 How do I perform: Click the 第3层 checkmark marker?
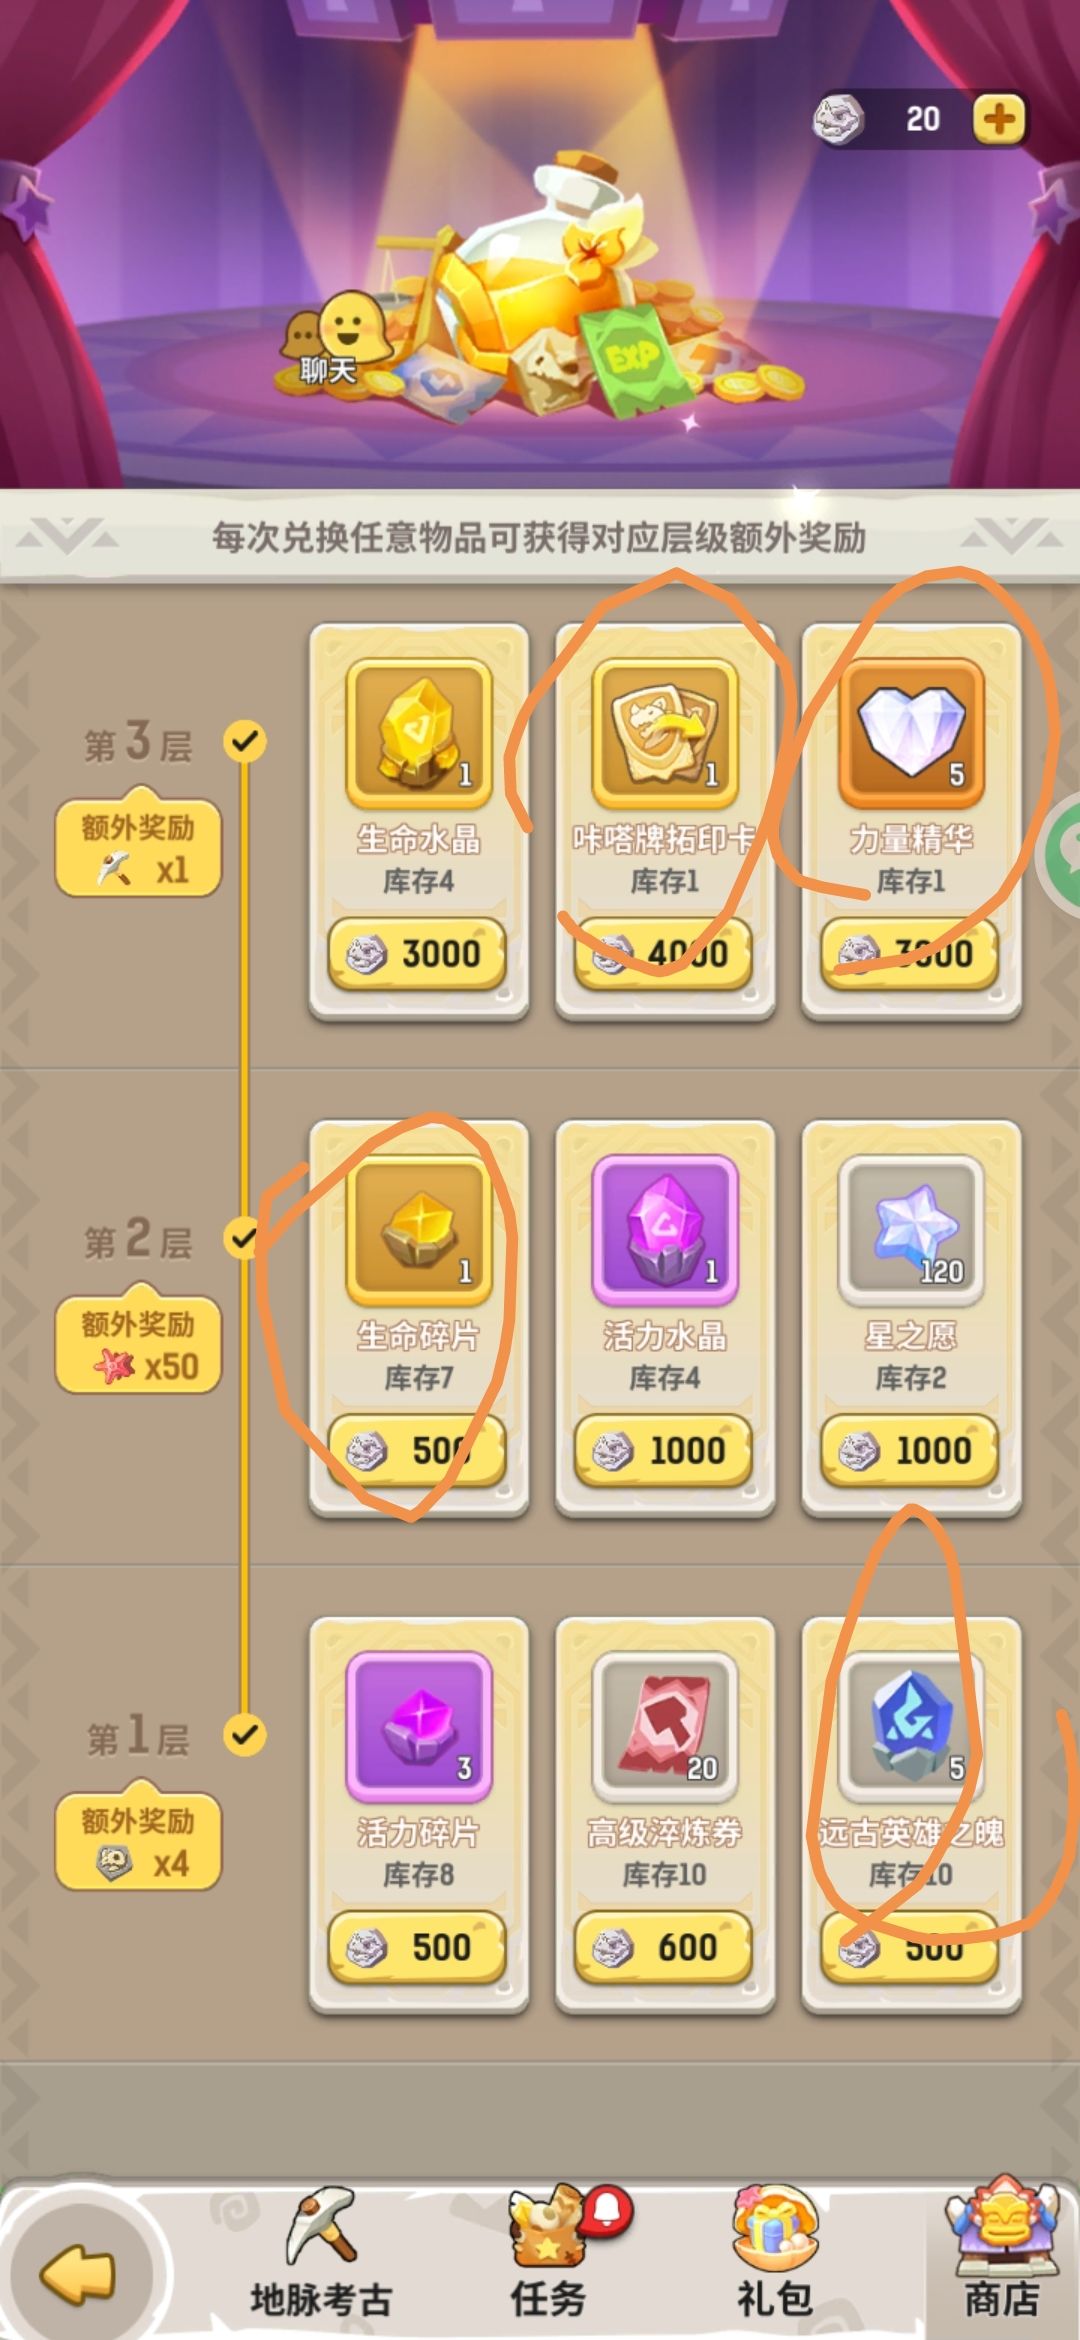coord(244,741)
